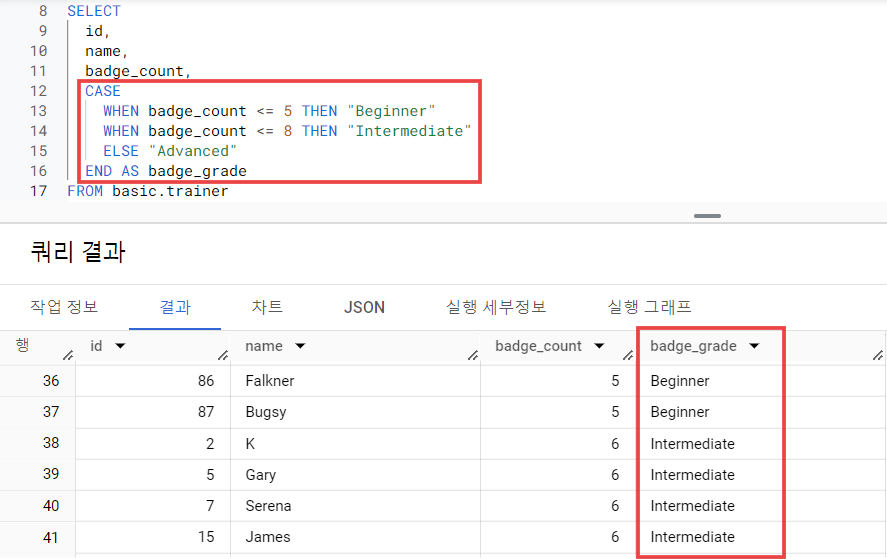Click the SELECT keyword on line 8
Screen dimensions: 887x559
[94, 11]
